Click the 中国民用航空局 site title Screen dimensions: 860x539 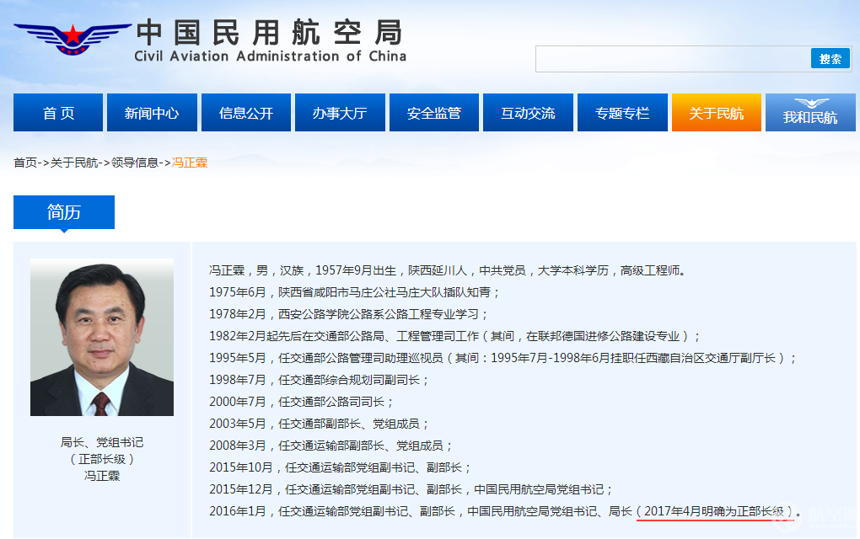tap(270, 33)
